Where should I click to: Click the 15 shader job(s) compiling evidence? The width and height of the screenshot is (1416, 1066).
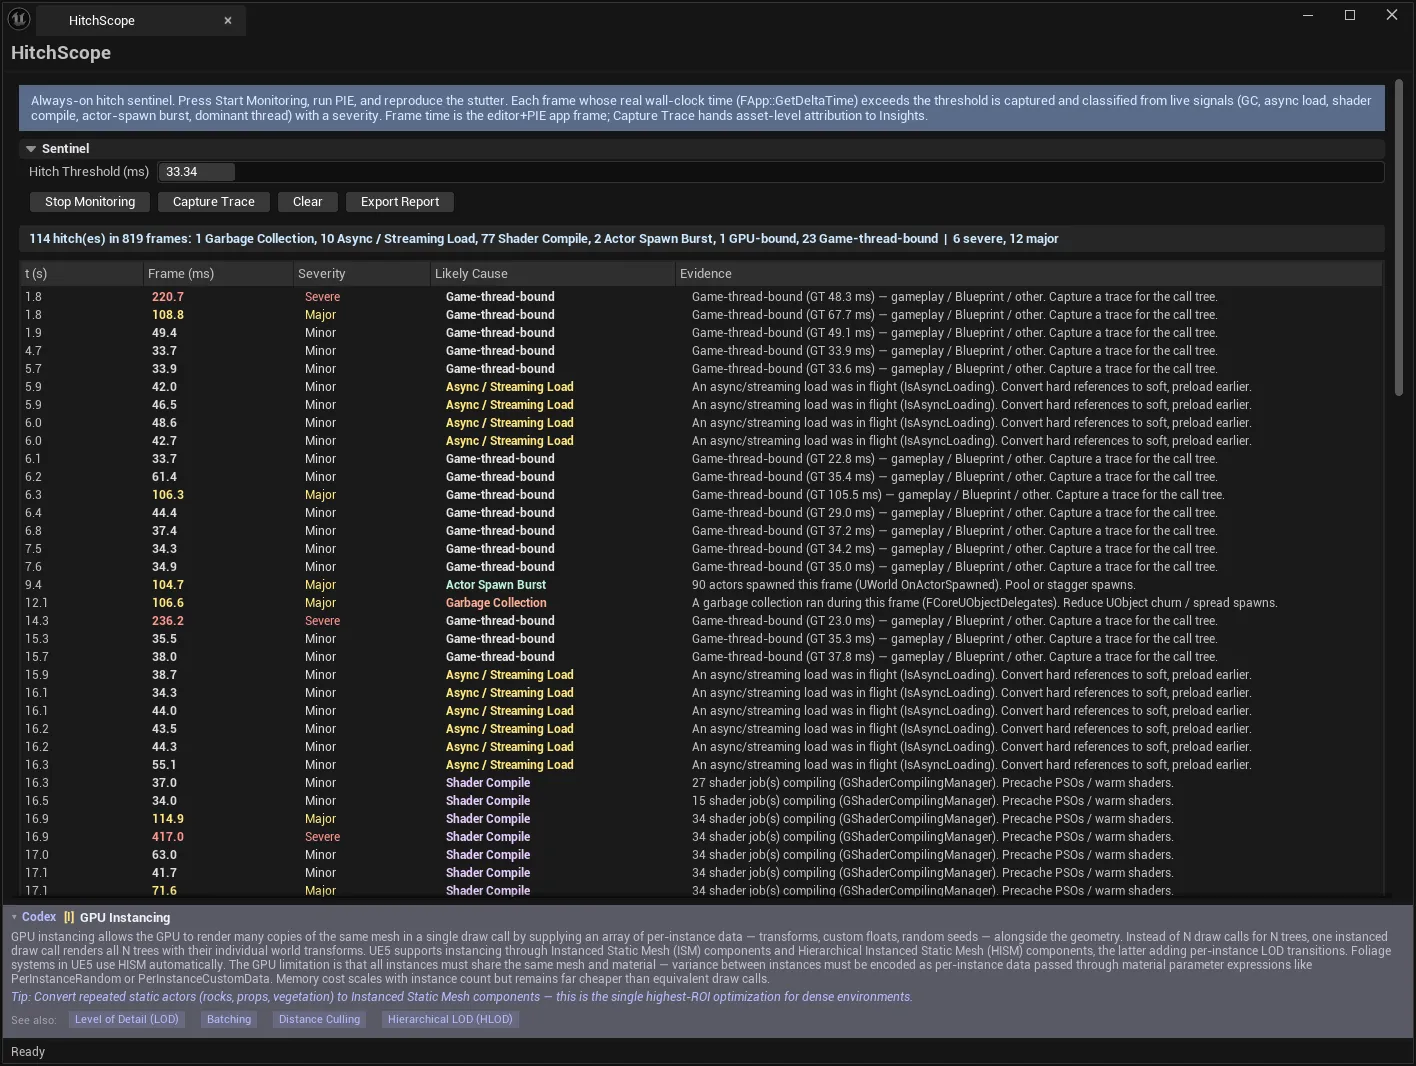pos(932,801)
